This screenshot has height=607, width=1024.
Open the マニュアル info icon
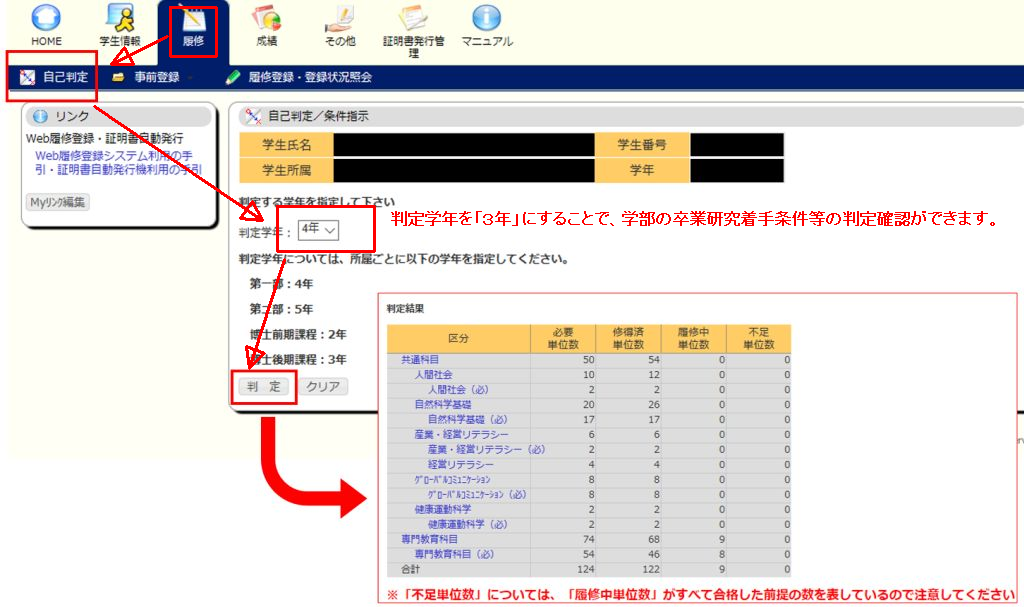486,18
